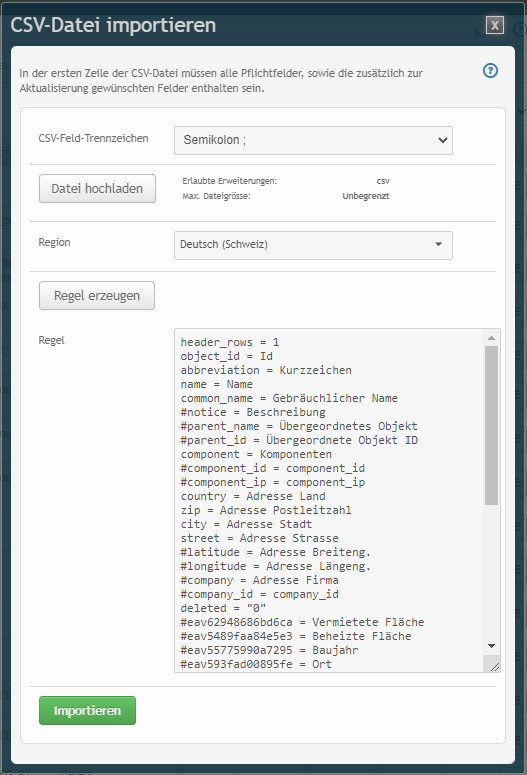Image resolution: width=527 pixels, height=775 pixels.
Task: Expand the Region dropdown showing Deutsch (Schweiz)
Action: coord(313,245)
